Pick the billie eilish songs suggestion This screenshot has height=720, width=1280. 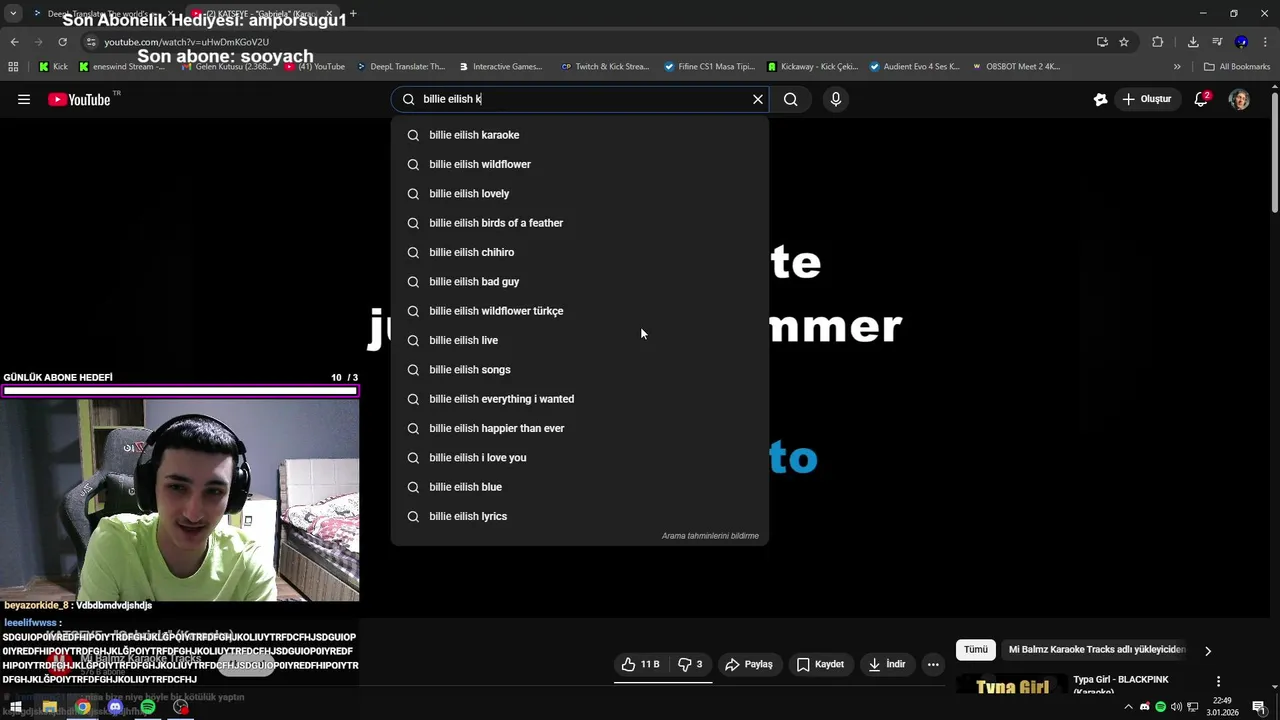click(580, 370)
